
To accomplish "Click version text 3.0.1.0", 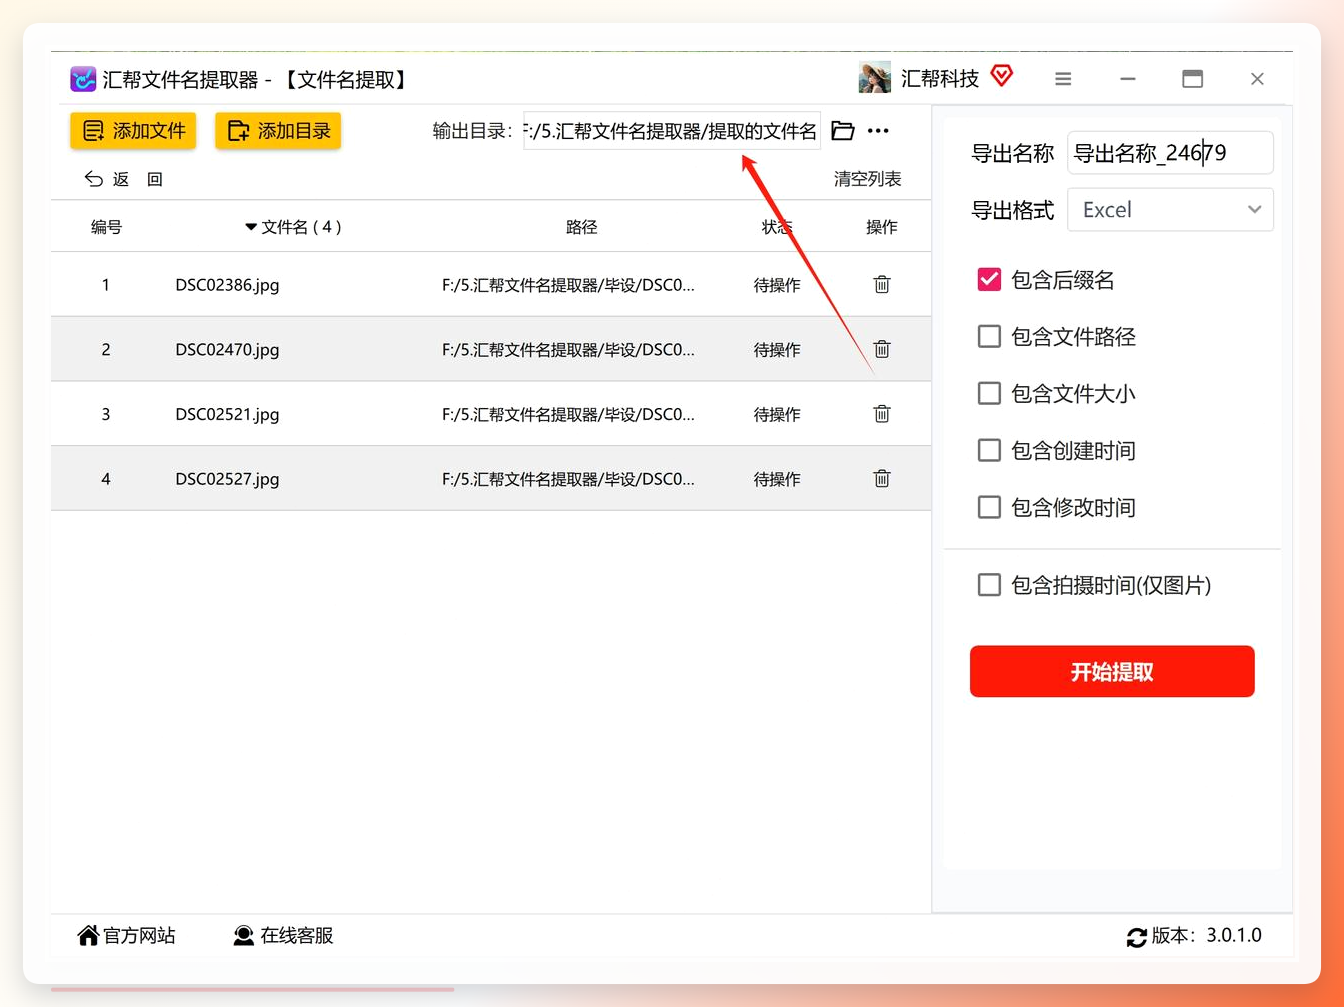I will tap(1234, 936).
